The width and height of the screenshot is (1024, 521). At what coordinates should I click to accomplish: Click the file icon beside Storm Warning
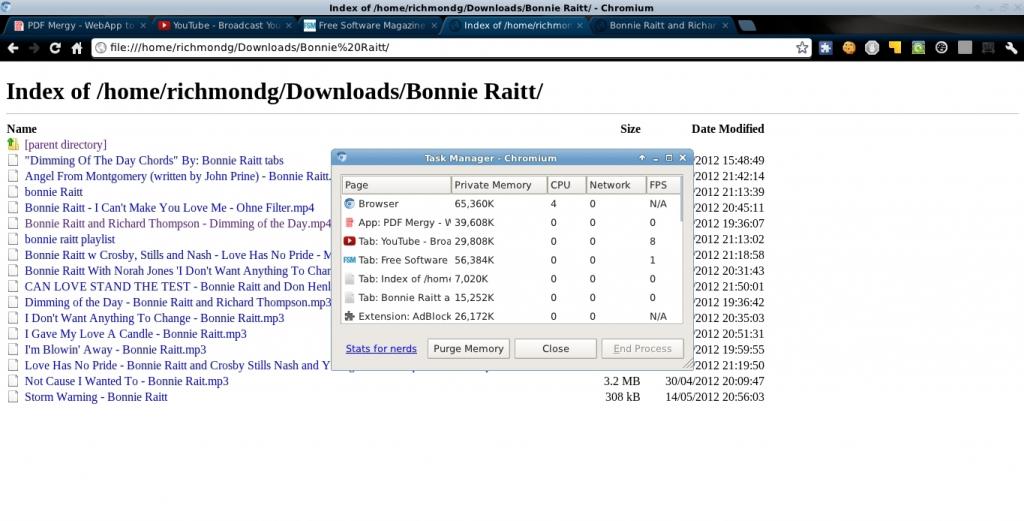pos(13,396)
